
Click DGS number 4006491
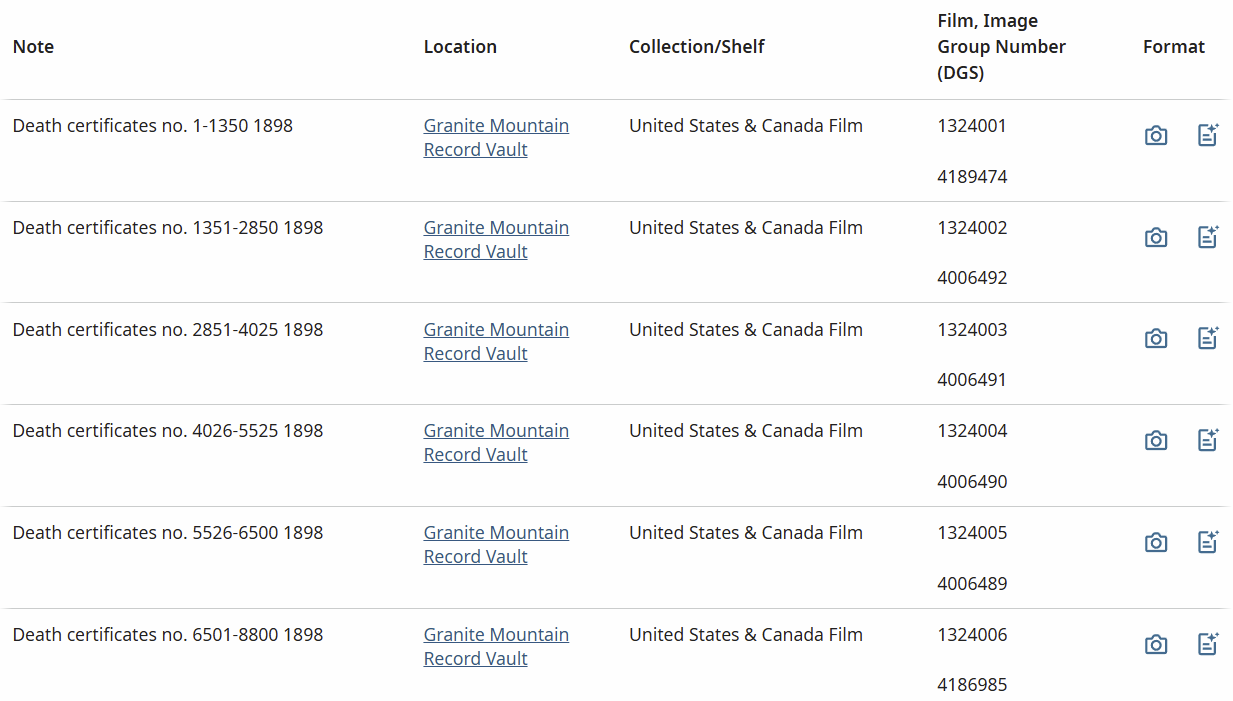coord(972,380)
